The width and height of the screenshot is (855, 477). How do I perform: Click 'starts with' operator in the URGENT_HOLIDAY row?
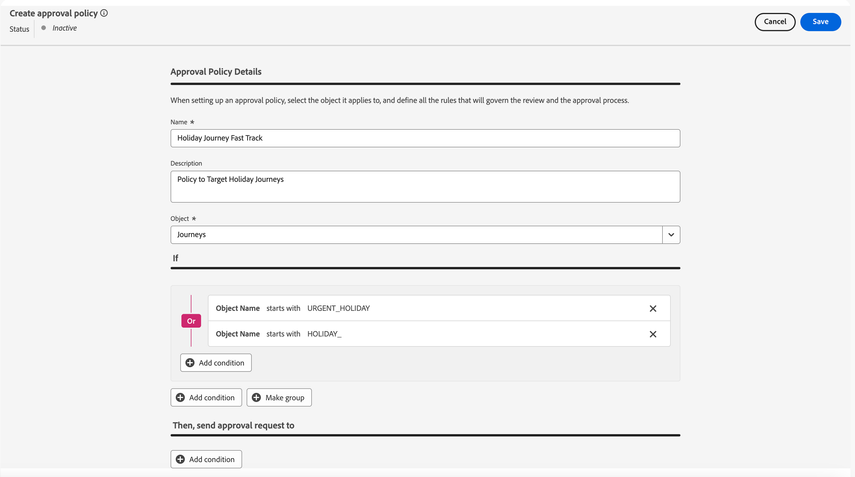[283, 309]
